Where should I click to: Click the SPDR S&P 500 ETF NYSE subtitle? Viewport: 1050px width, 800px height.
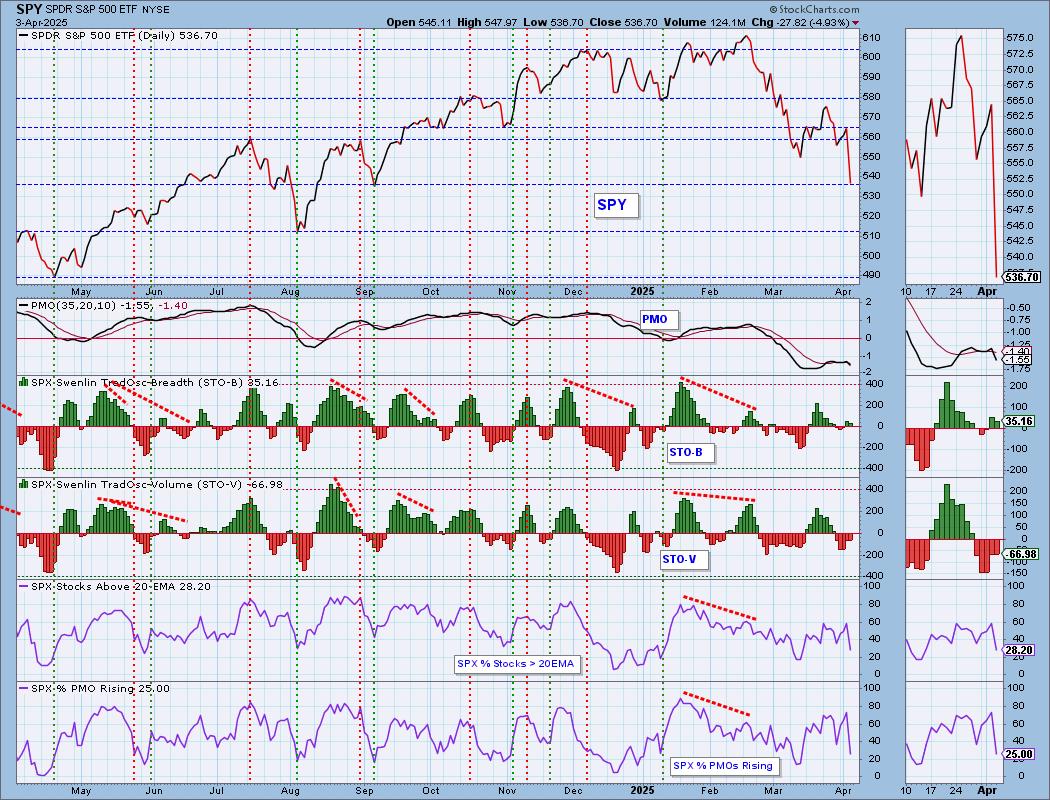tap(108, 9)
